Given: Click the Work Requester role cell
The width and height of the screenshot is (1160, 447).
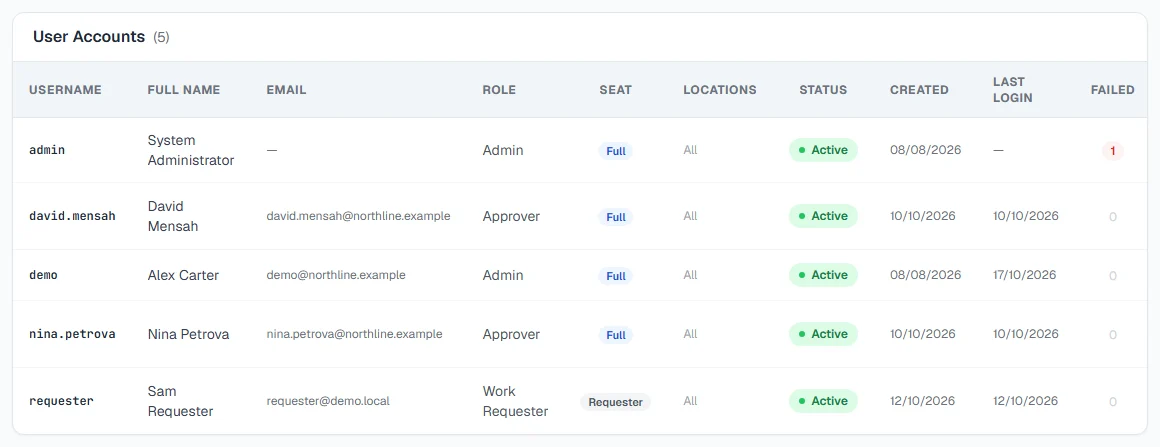Looking at the screenshot, I should [516, 401].
